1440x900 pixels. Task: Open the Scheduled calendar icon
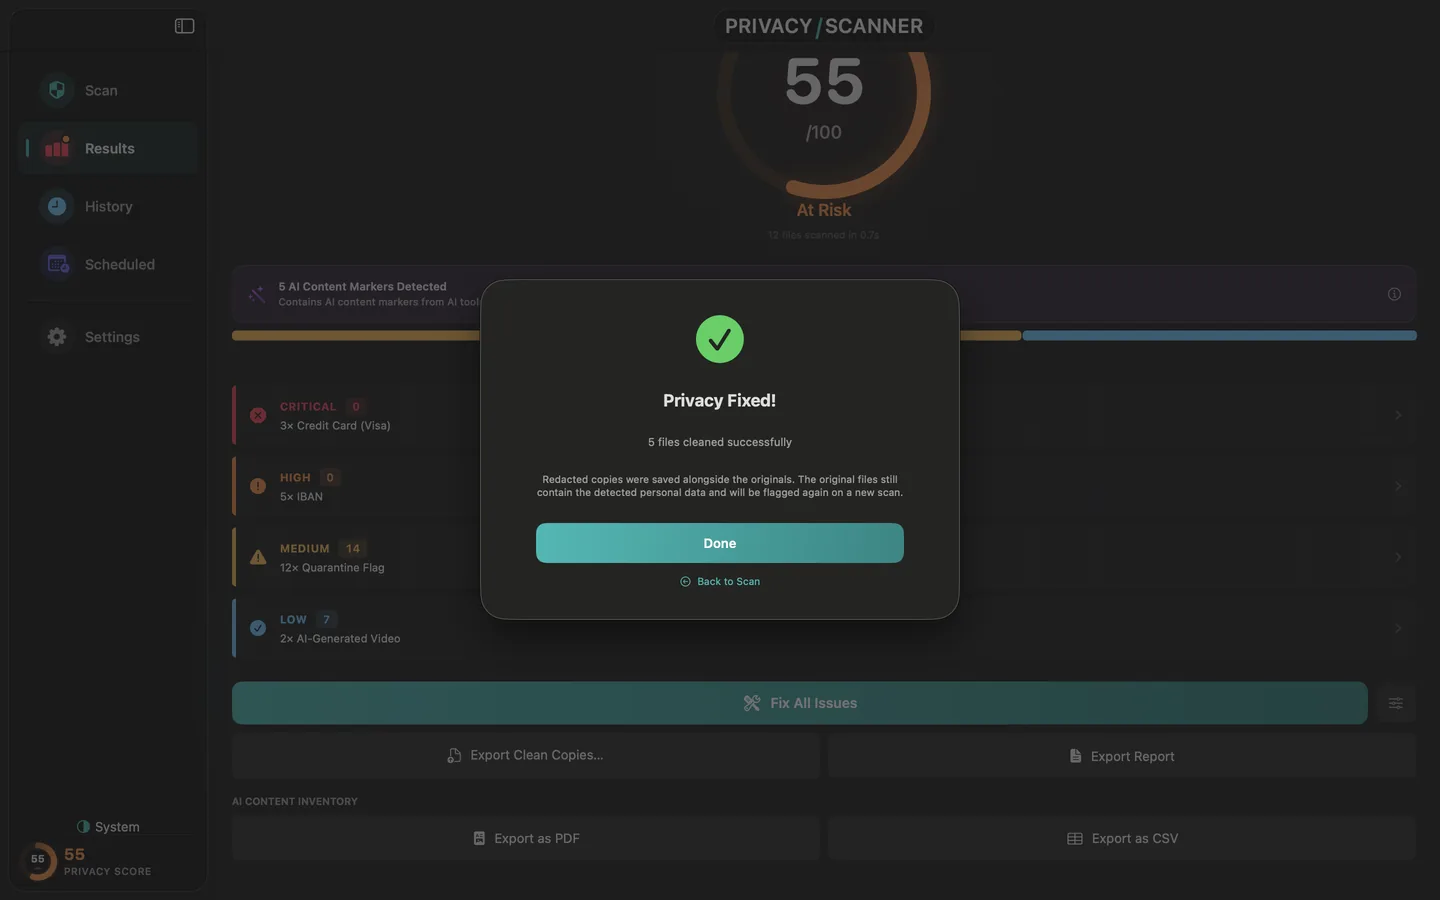point(57,264)
